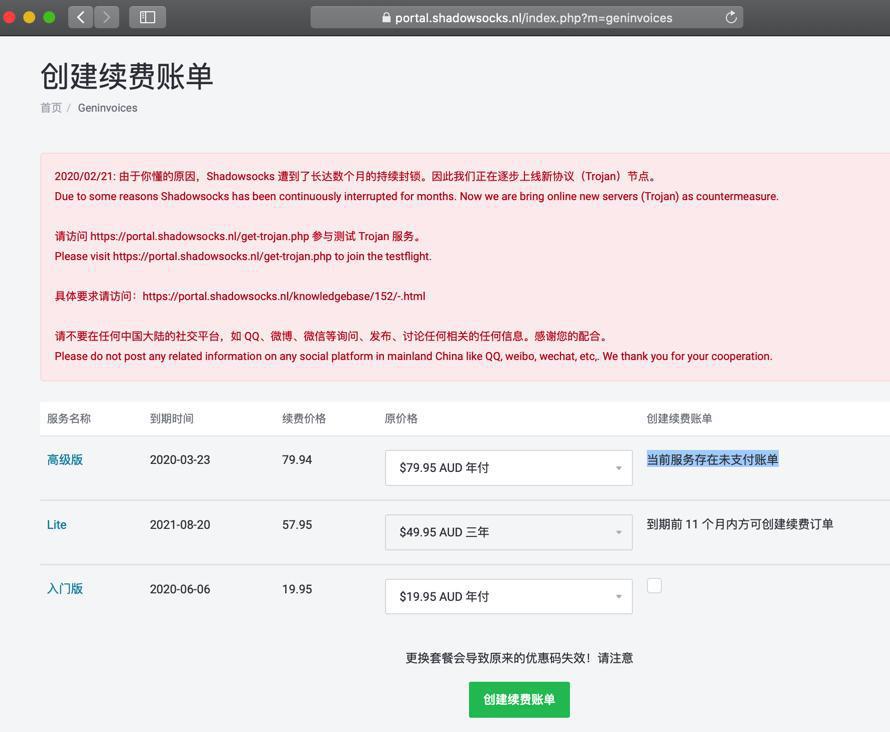This screenshot has height=732, width=890.
Task: Click expiry date 2020-06-06
Action: tap(180, 589)
